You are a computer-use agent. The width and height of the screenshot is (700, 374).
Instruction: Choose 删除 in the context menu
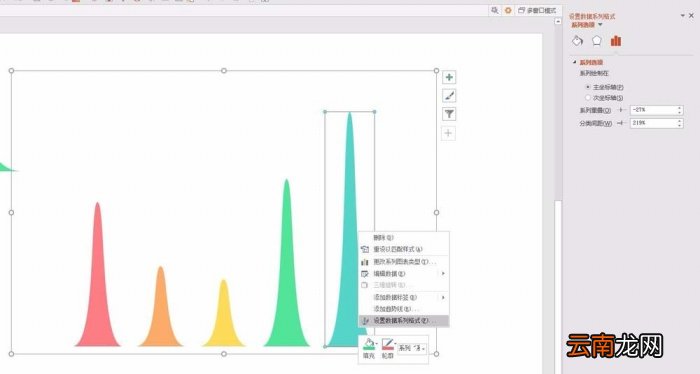[x=404, y=237]
